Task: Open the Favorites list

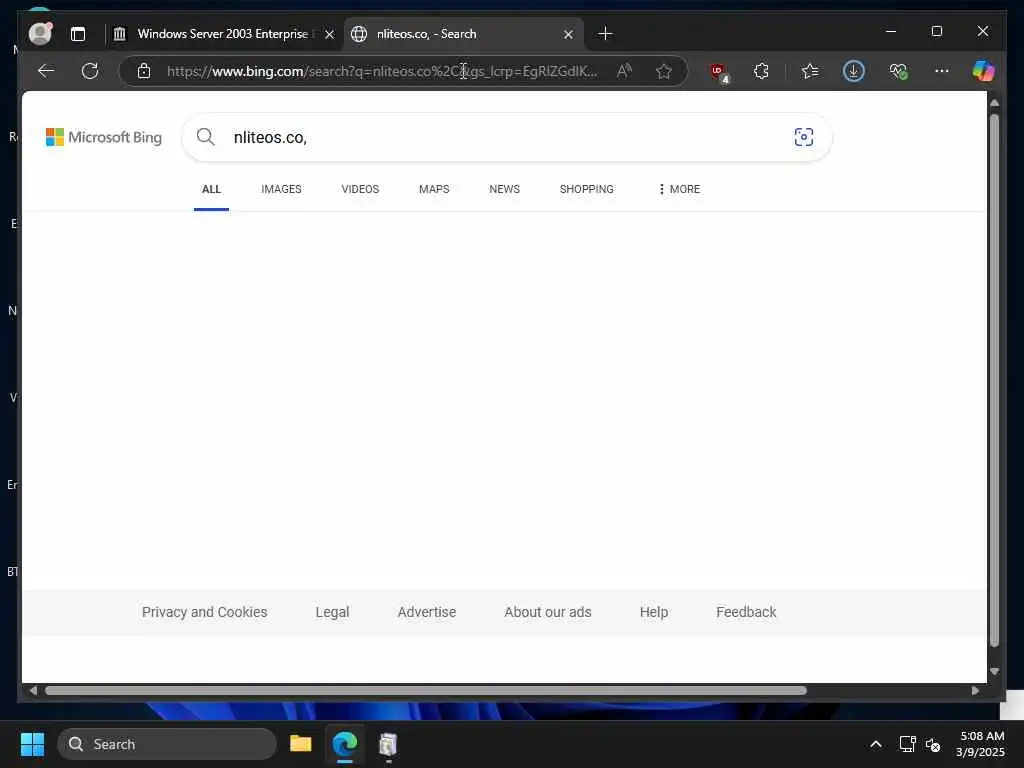Action: pyautogui.click(x=810, y=71)
